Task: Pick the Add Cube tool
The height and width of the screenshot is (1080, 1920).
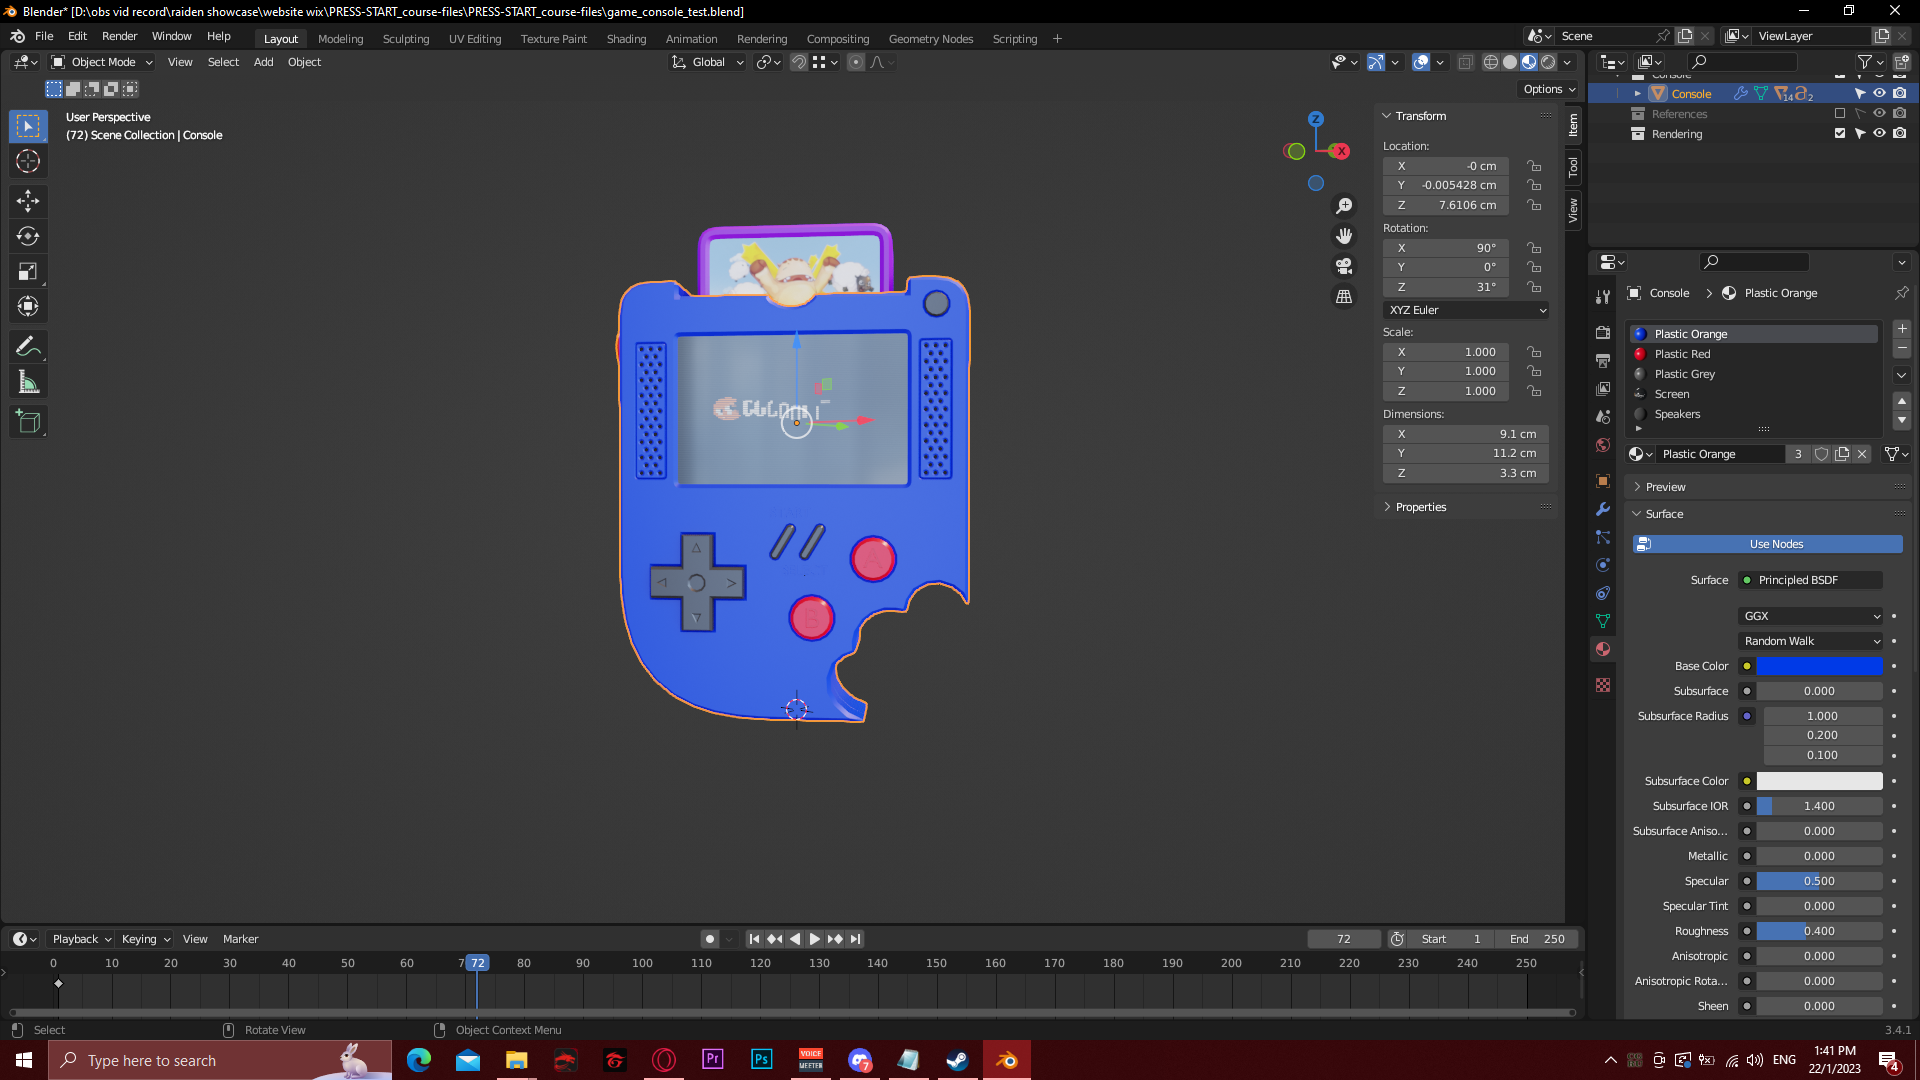Action: coord(28,422)
